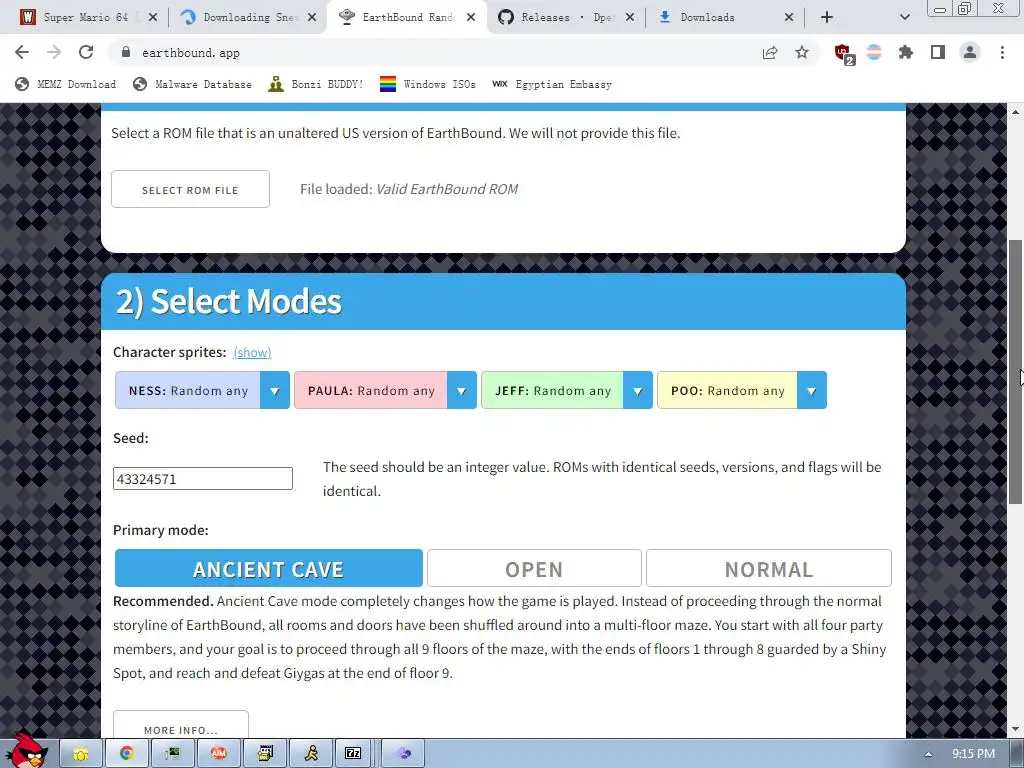Open the Extensions puzzle-piece menu
The image size is (1024, 768).
tap(905, 52)
